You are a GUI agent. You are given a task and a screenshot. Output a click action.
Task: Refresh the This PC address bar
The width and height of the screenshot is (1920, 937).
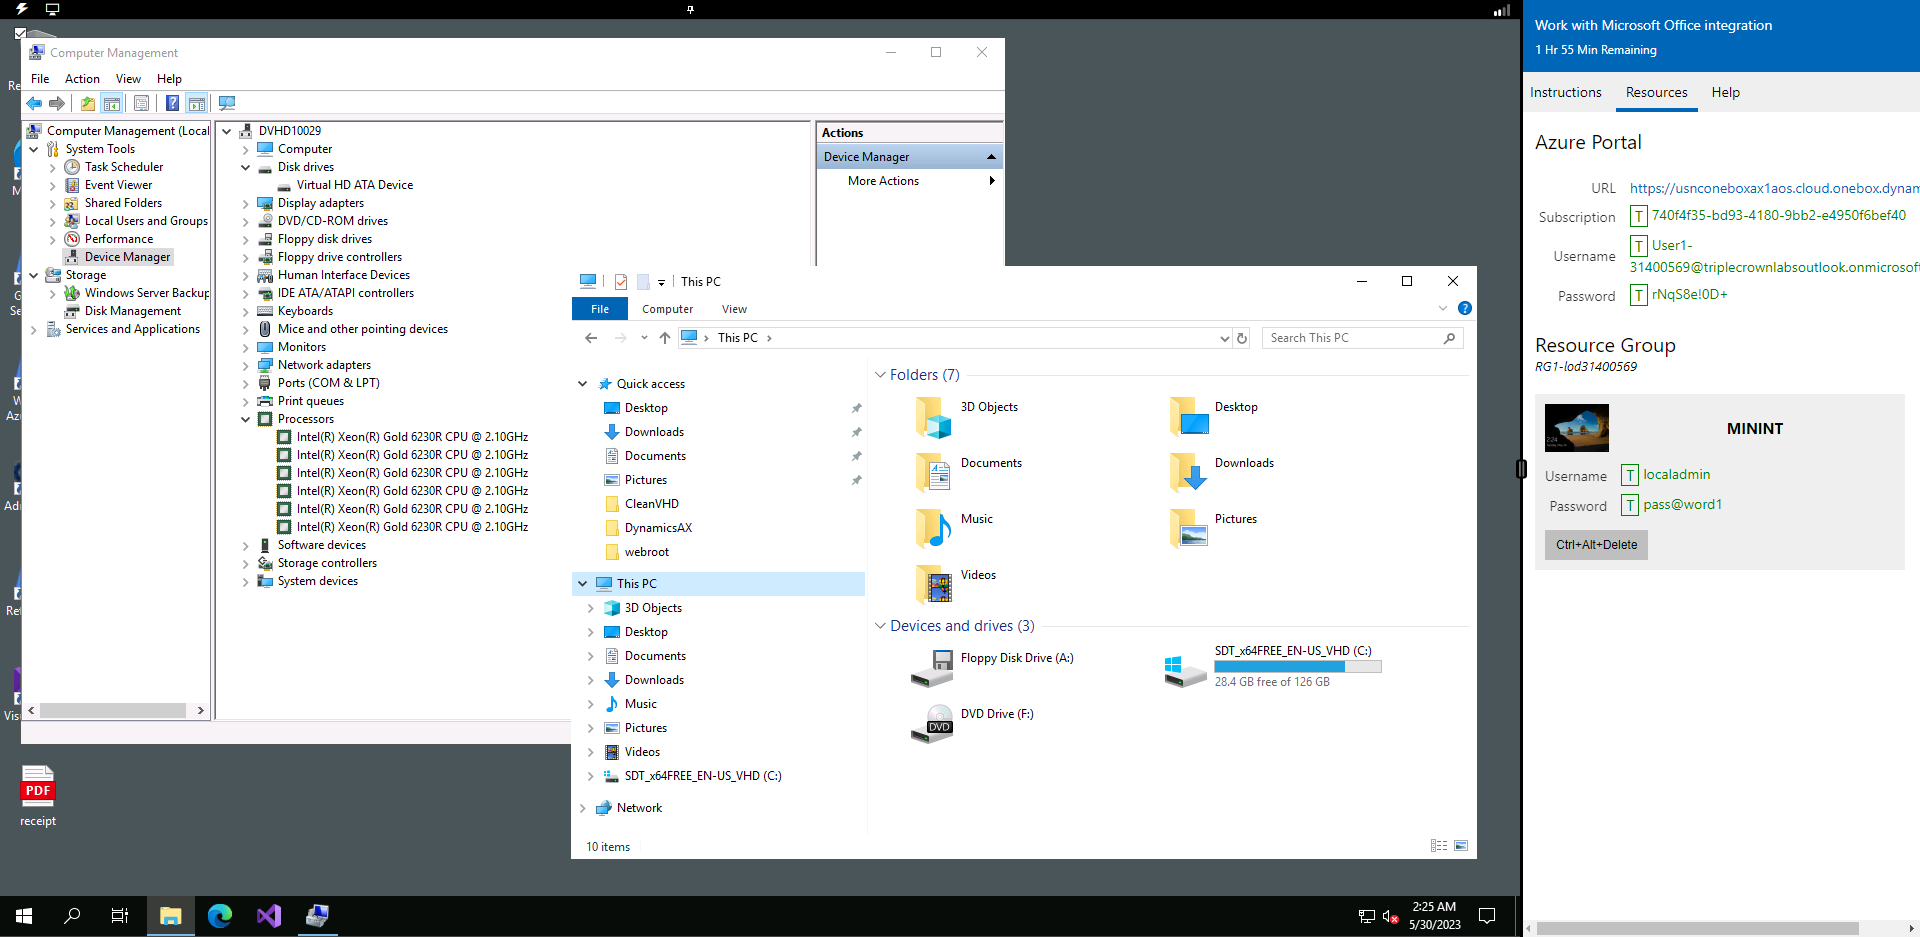click(x=1242, y=338)
